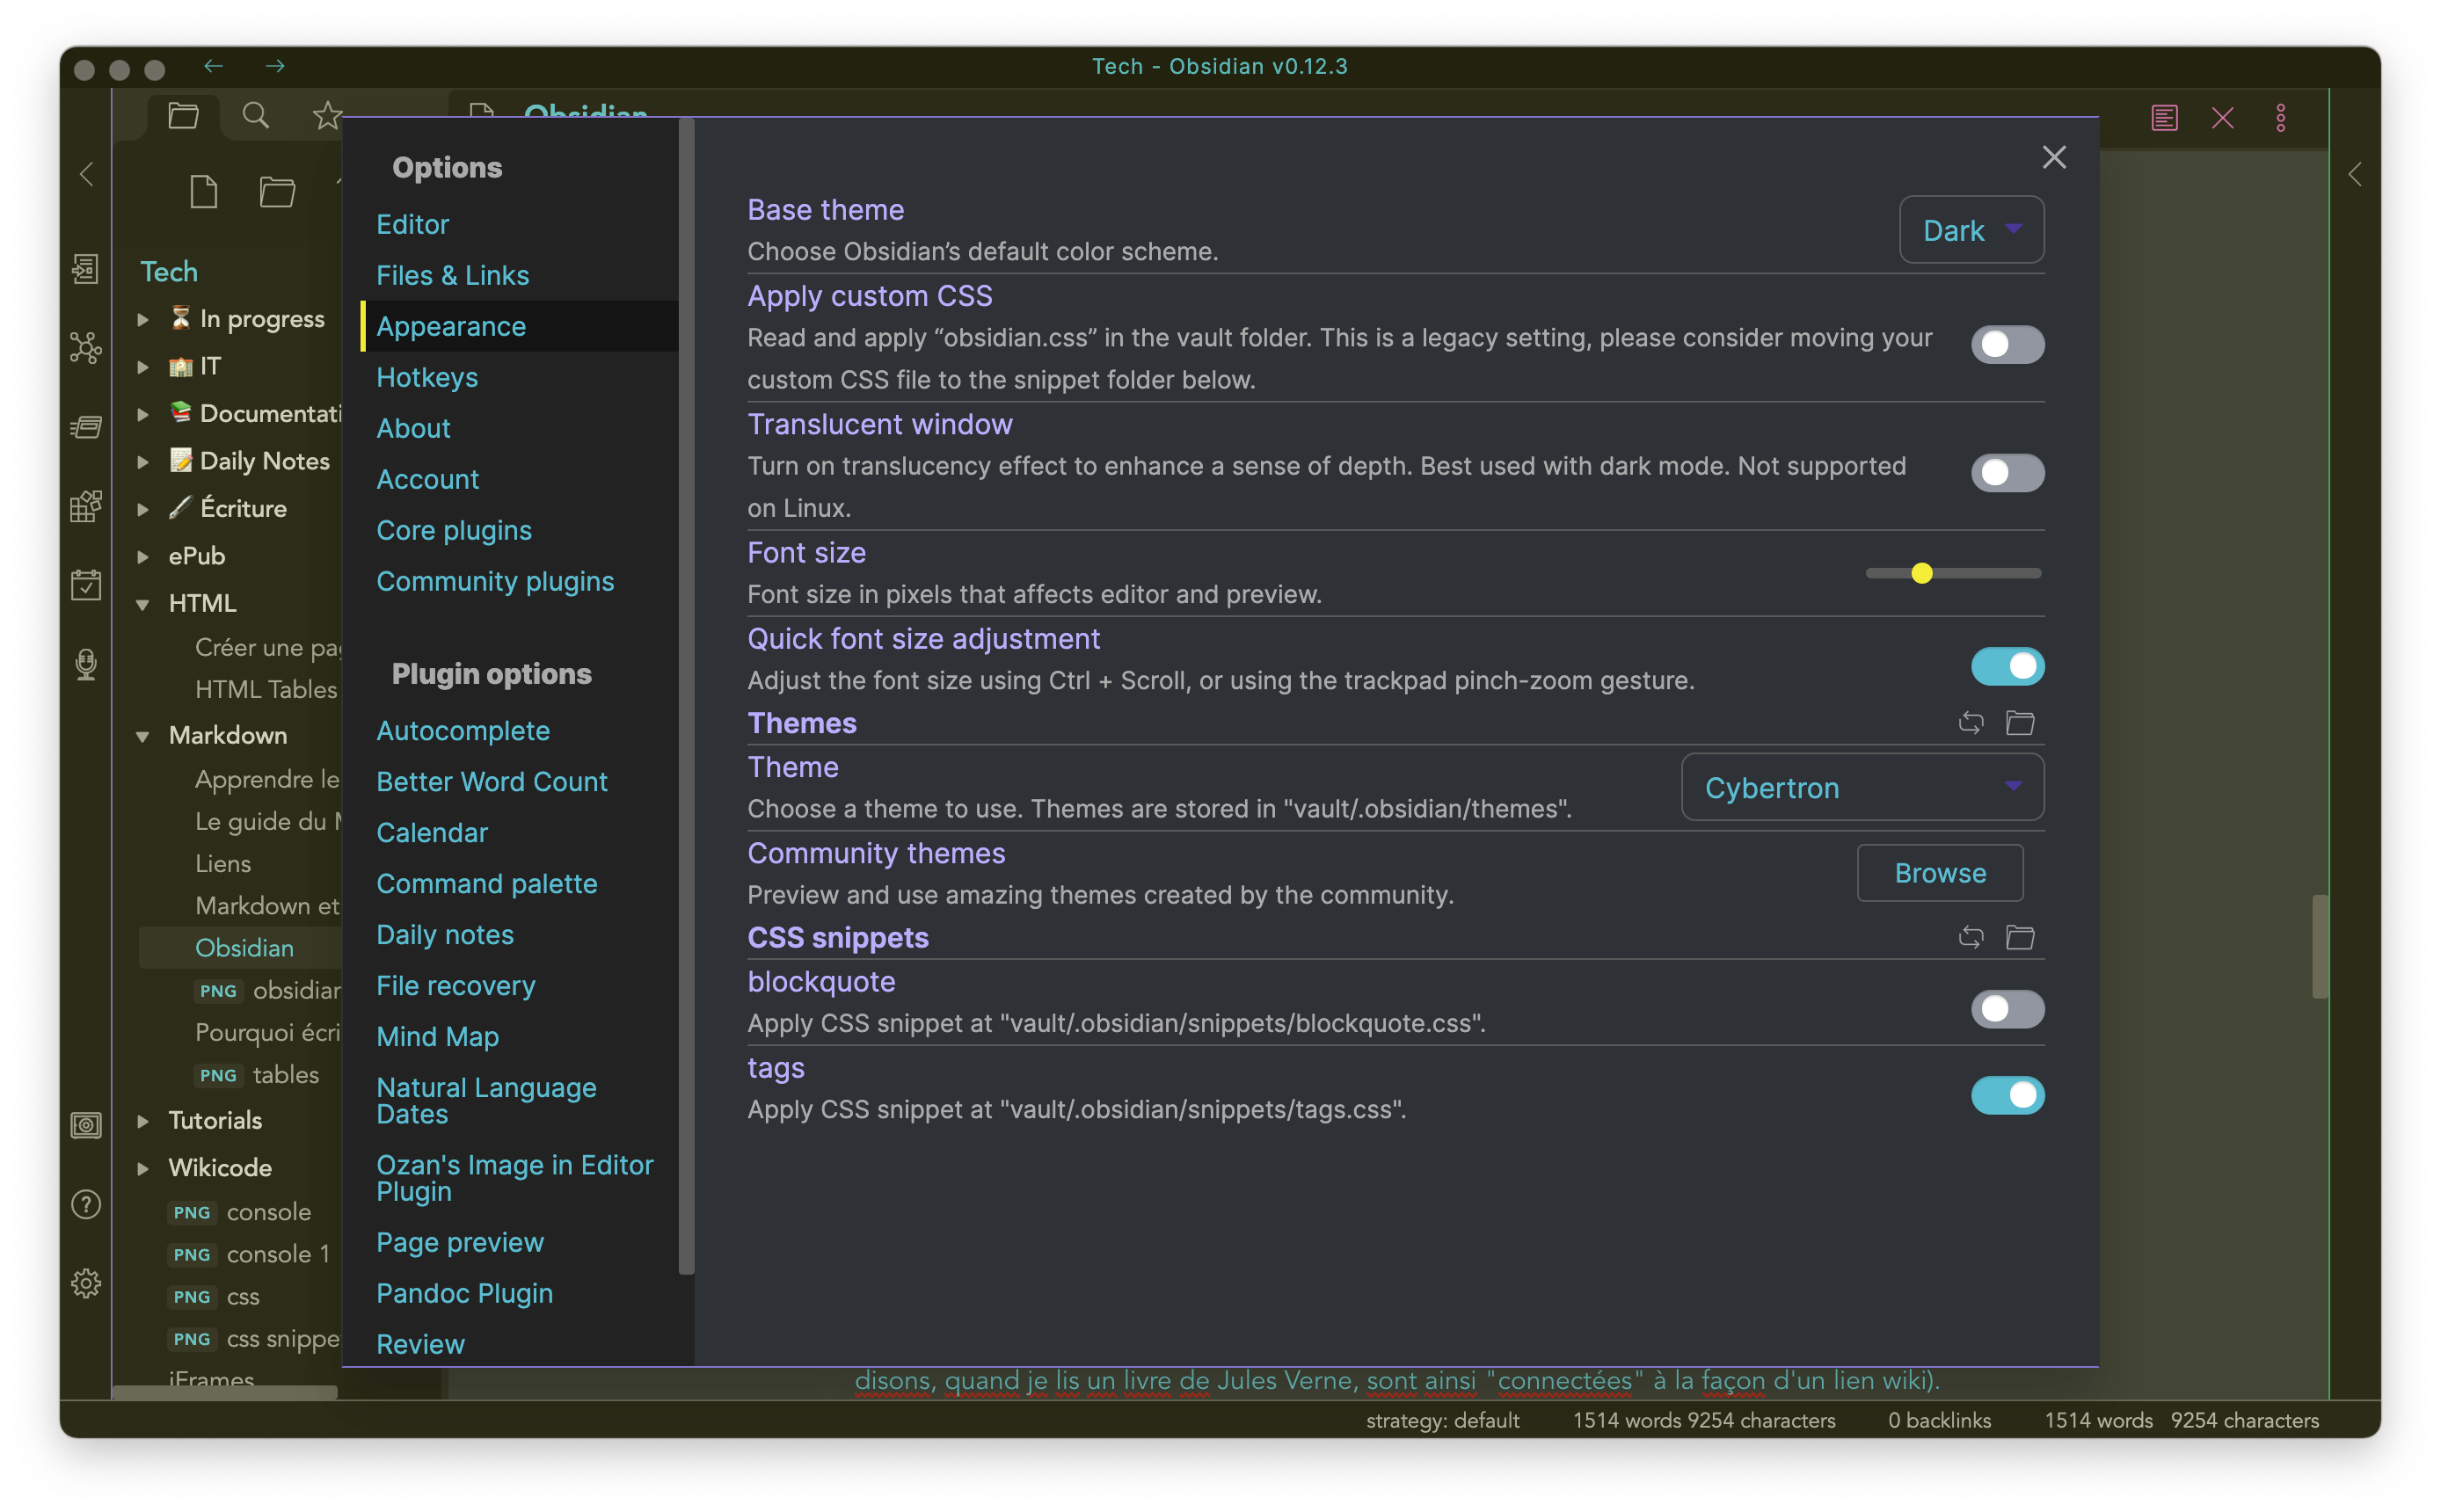
Task: Browse community themes button
Action: [x=1940, y=873]
